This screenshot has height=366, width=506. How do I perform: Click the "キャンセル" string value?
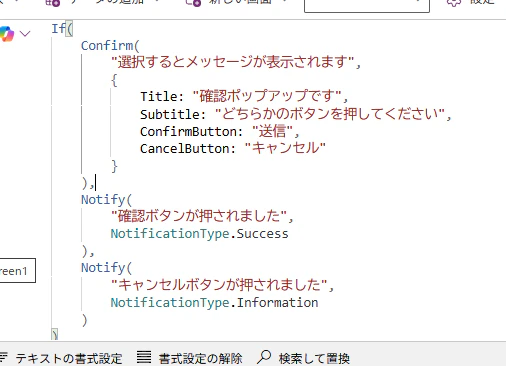285,148
